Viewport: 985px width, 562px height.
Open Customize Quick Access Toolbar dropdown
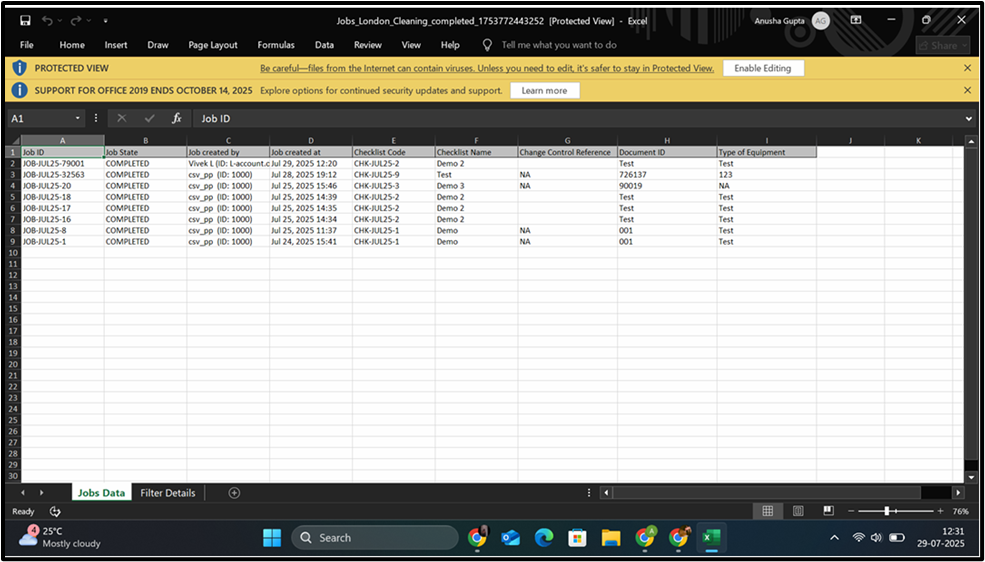click(106, 20)
